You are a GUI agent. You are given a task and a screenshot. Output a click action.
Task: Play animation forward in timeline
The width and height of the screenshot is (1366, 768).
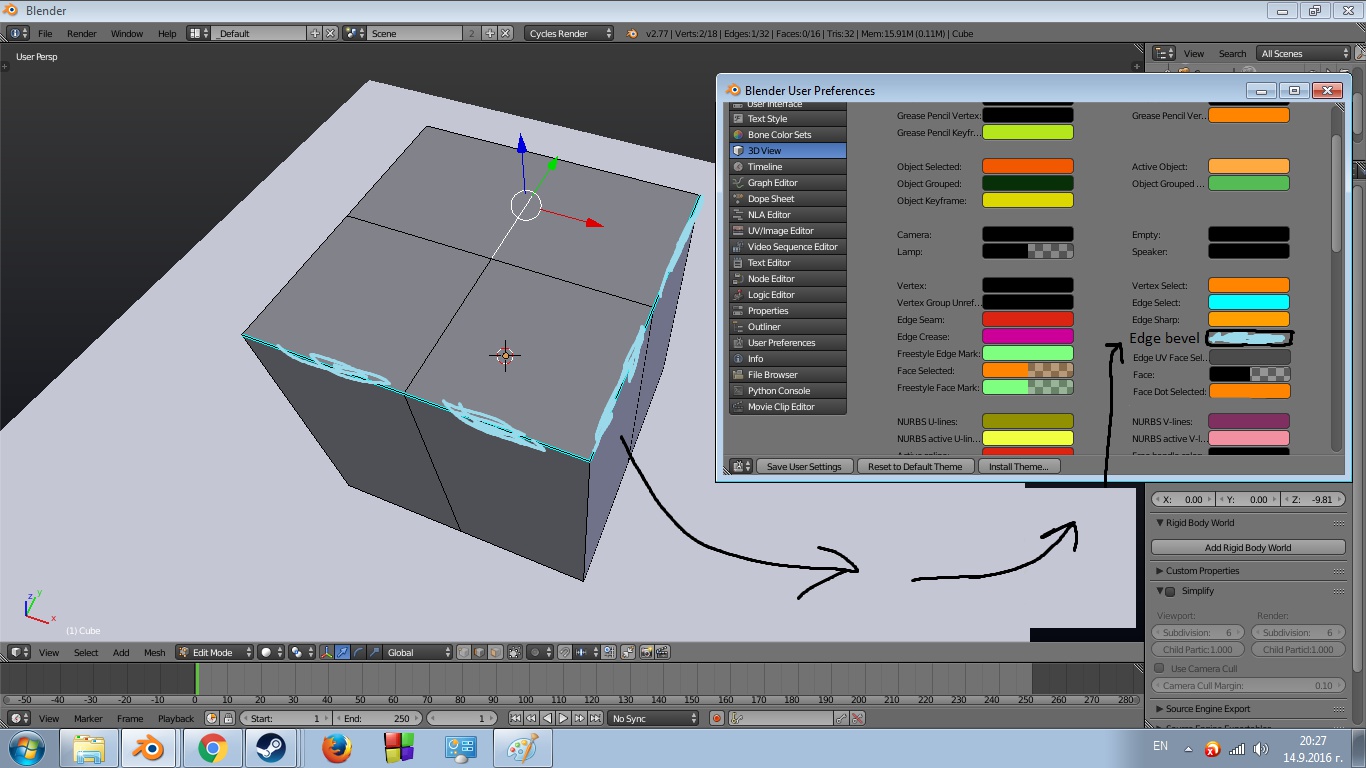[563, 718]
